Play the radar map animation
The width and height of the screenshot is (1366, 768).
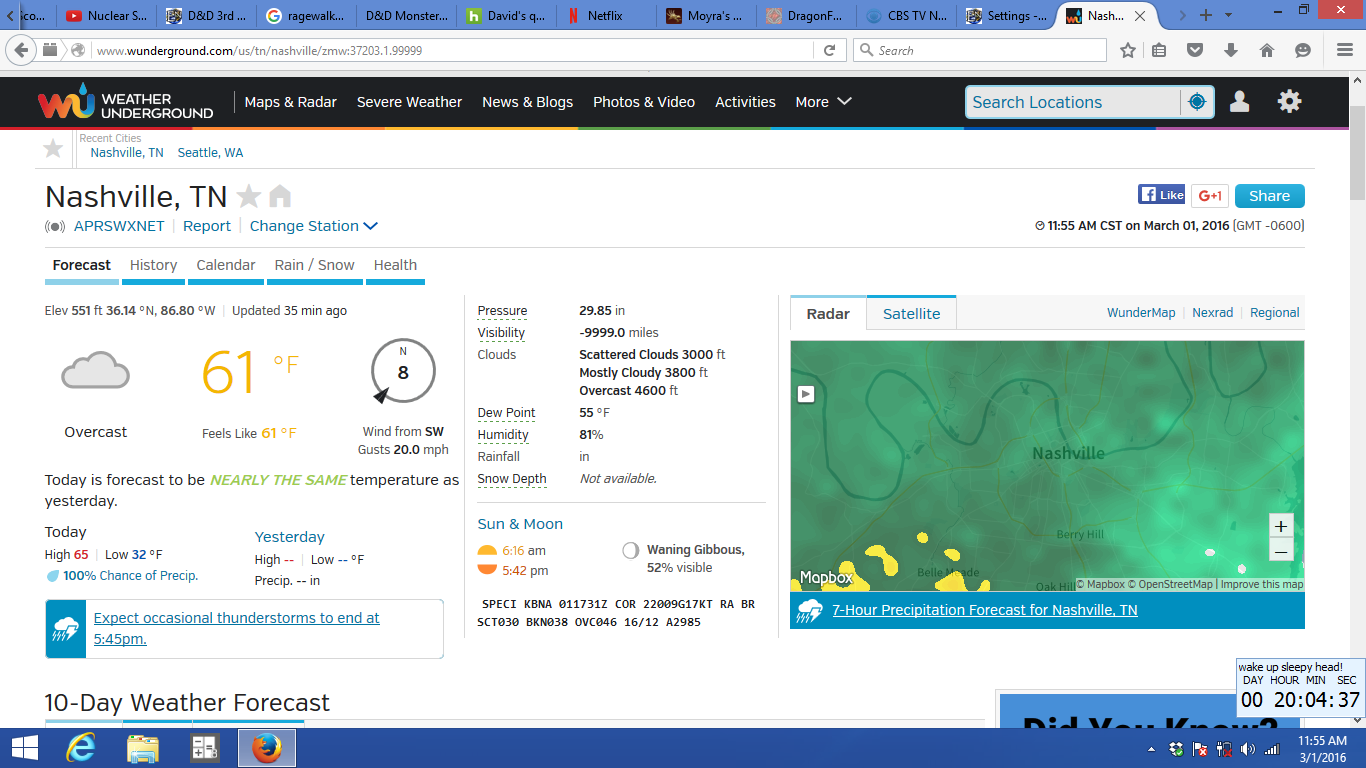805,394
